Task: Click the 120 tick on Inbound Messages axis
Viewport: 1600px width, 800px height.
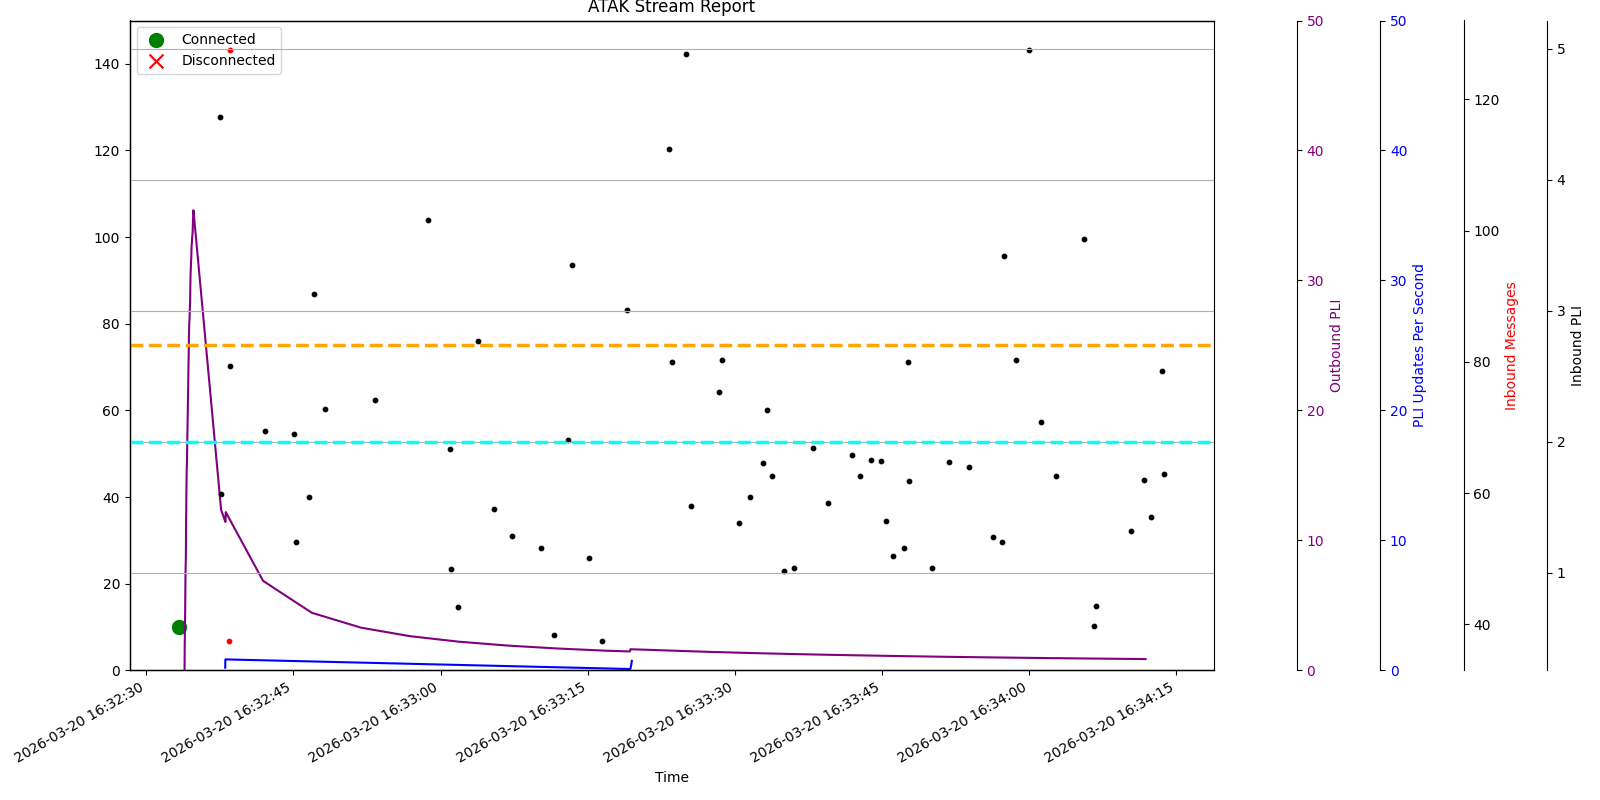Action: 1486,100
